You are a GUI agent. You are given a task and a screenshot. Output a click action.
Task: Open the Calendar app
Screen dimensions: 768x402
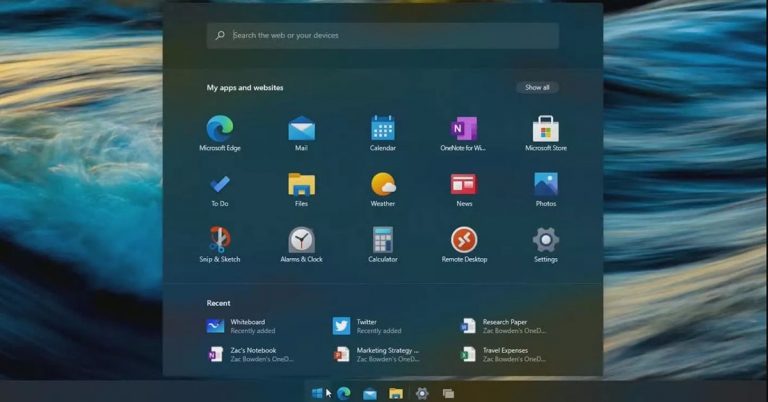click(383, 133)
